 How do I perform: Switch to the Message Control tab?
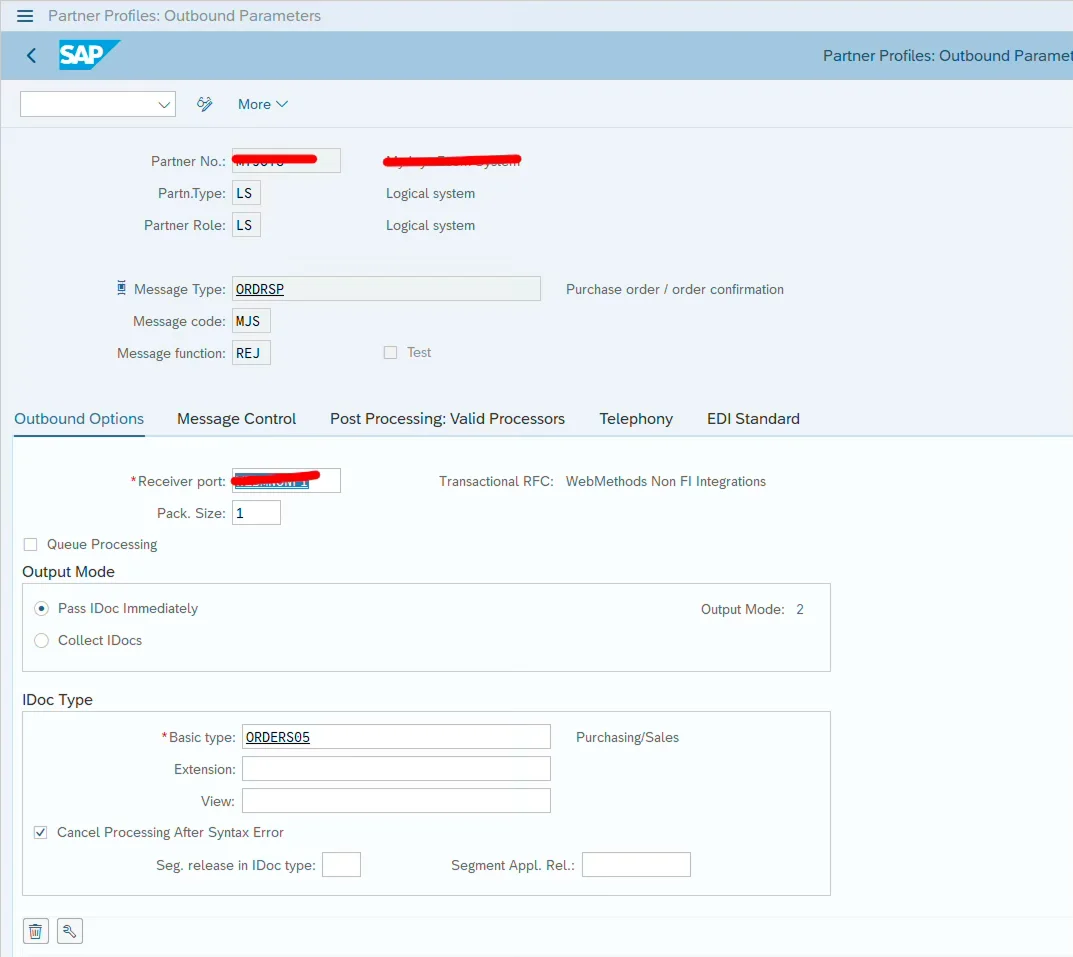point(236,419)
